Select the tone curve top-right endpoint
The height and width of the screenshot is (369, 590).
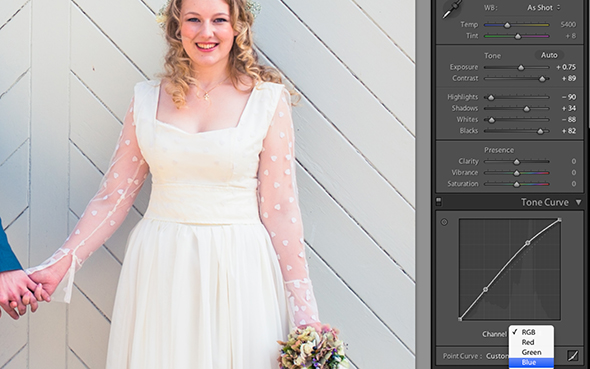pyautogui.click(x=560, y=220)
